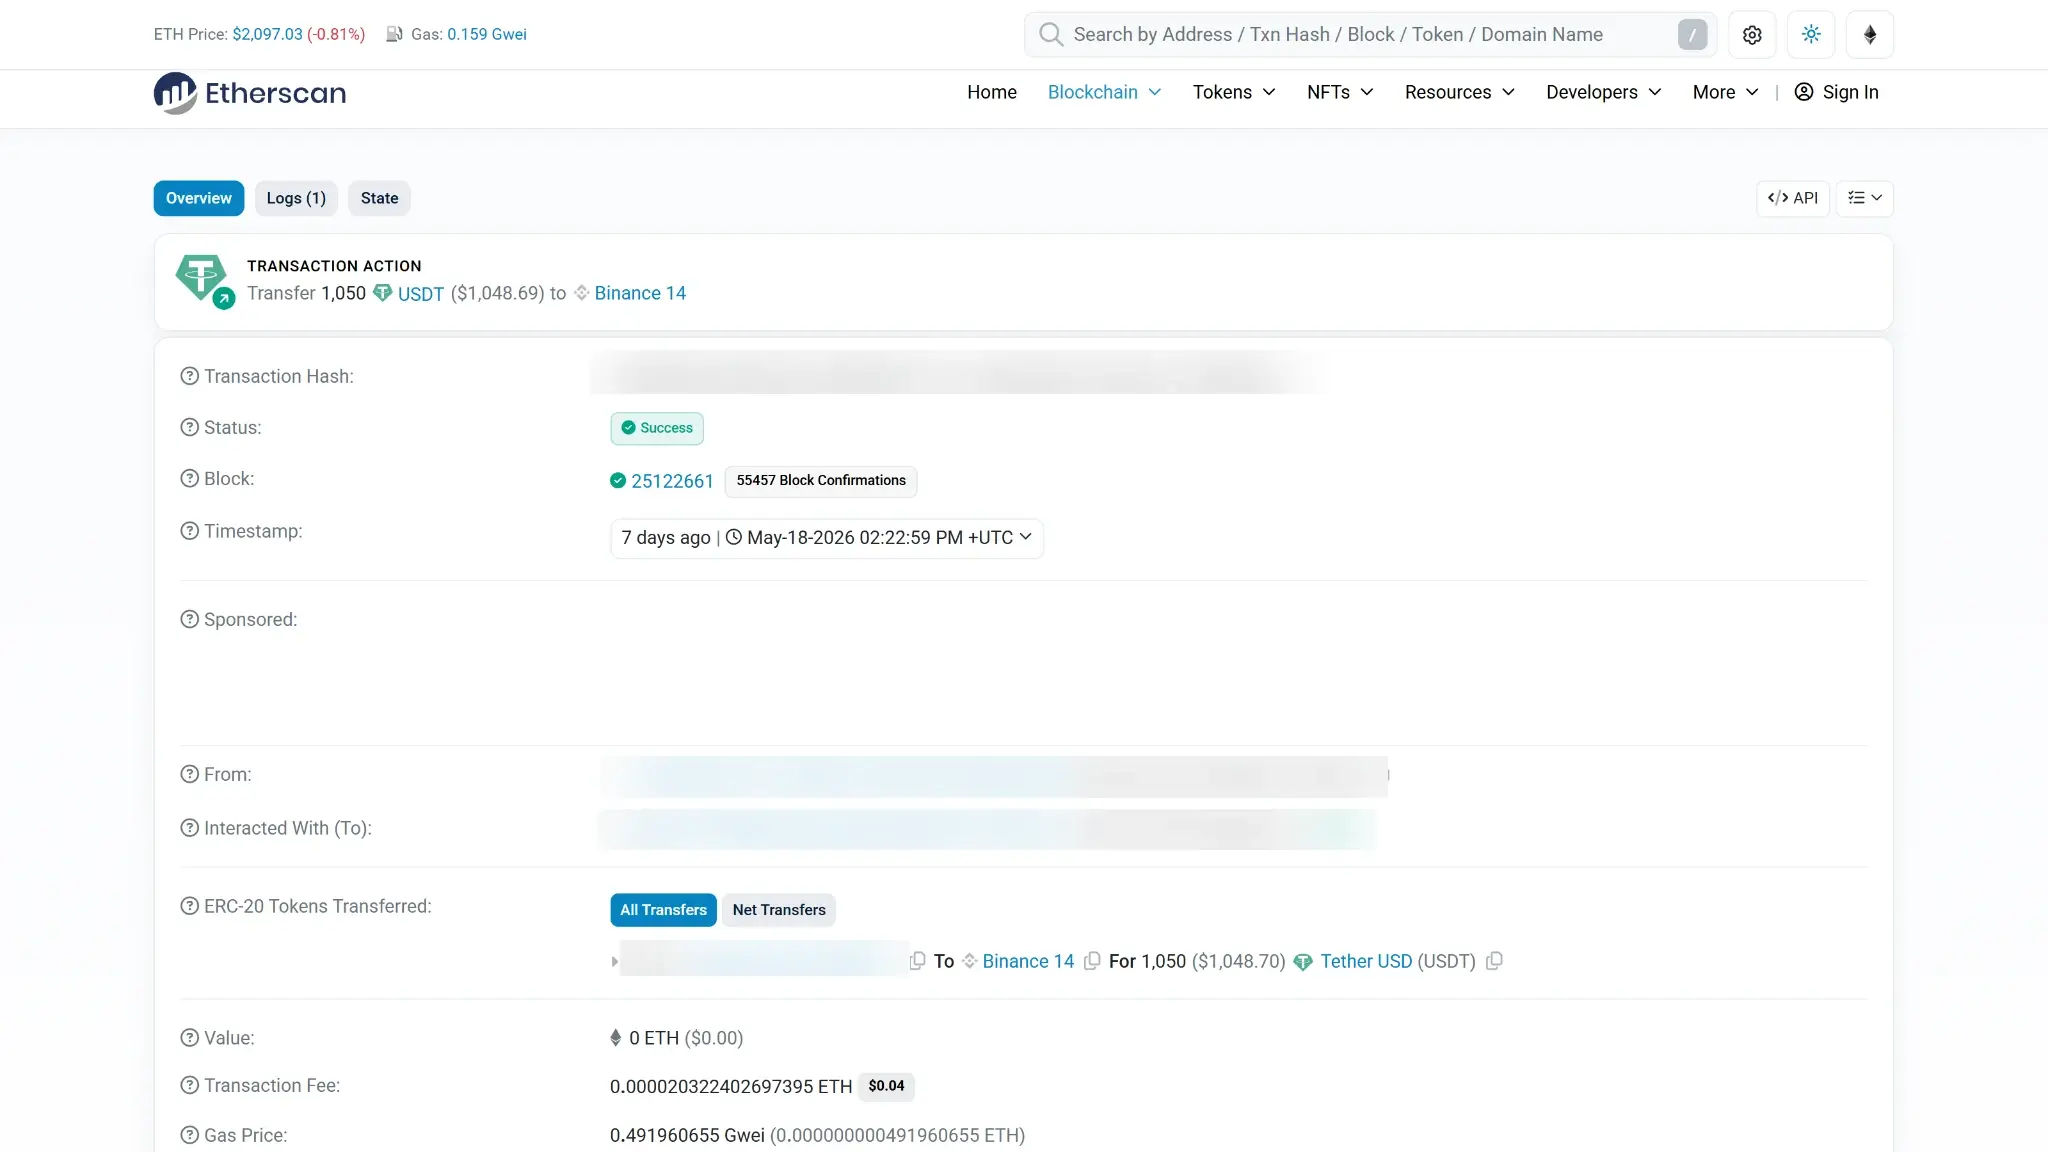Open the More dropdown menu

coord(1725,92)
